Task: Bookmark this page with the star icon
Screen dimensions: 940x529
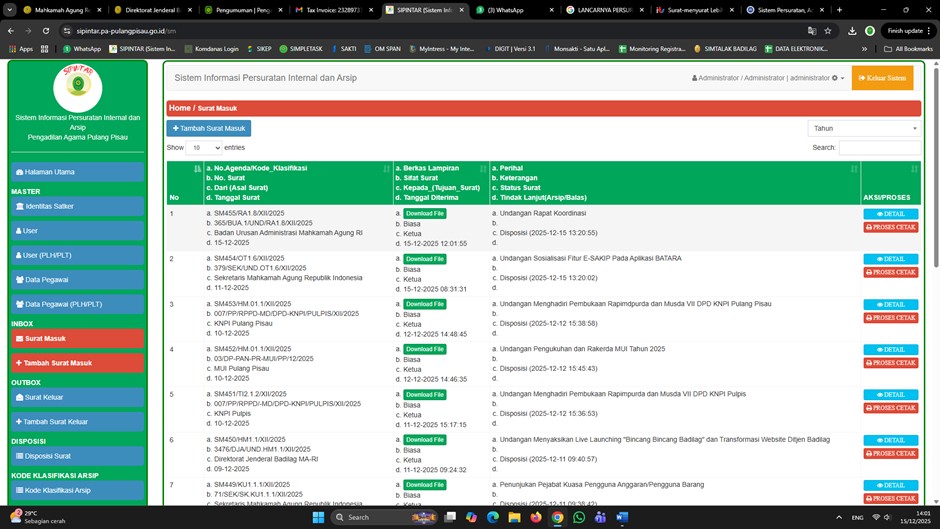Action: [827, 31]
